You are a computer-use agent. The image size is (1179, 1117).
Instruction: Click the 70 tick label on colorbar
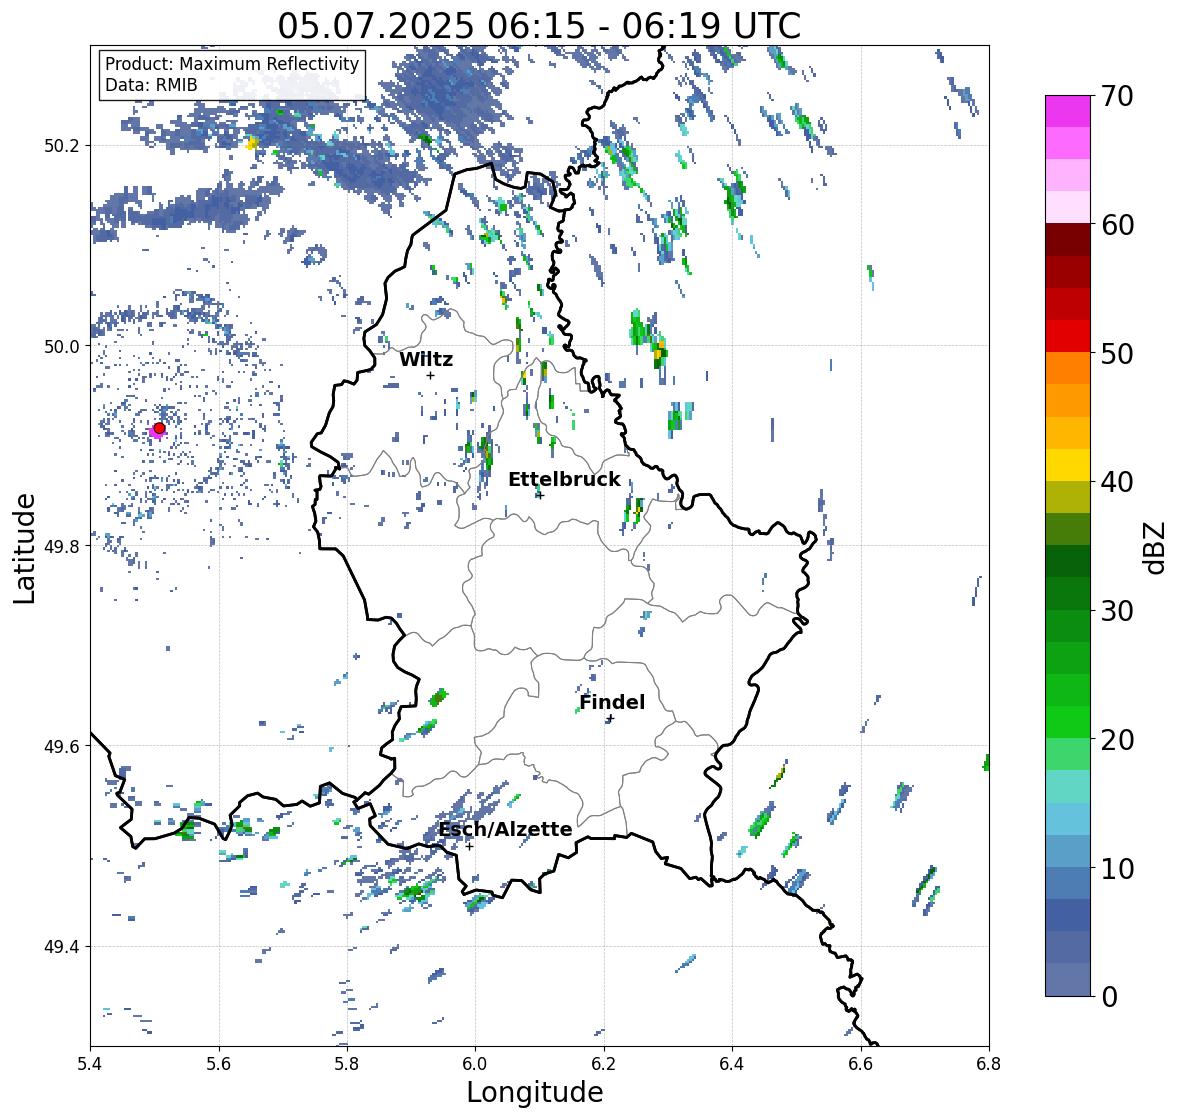coord(1117,96)
